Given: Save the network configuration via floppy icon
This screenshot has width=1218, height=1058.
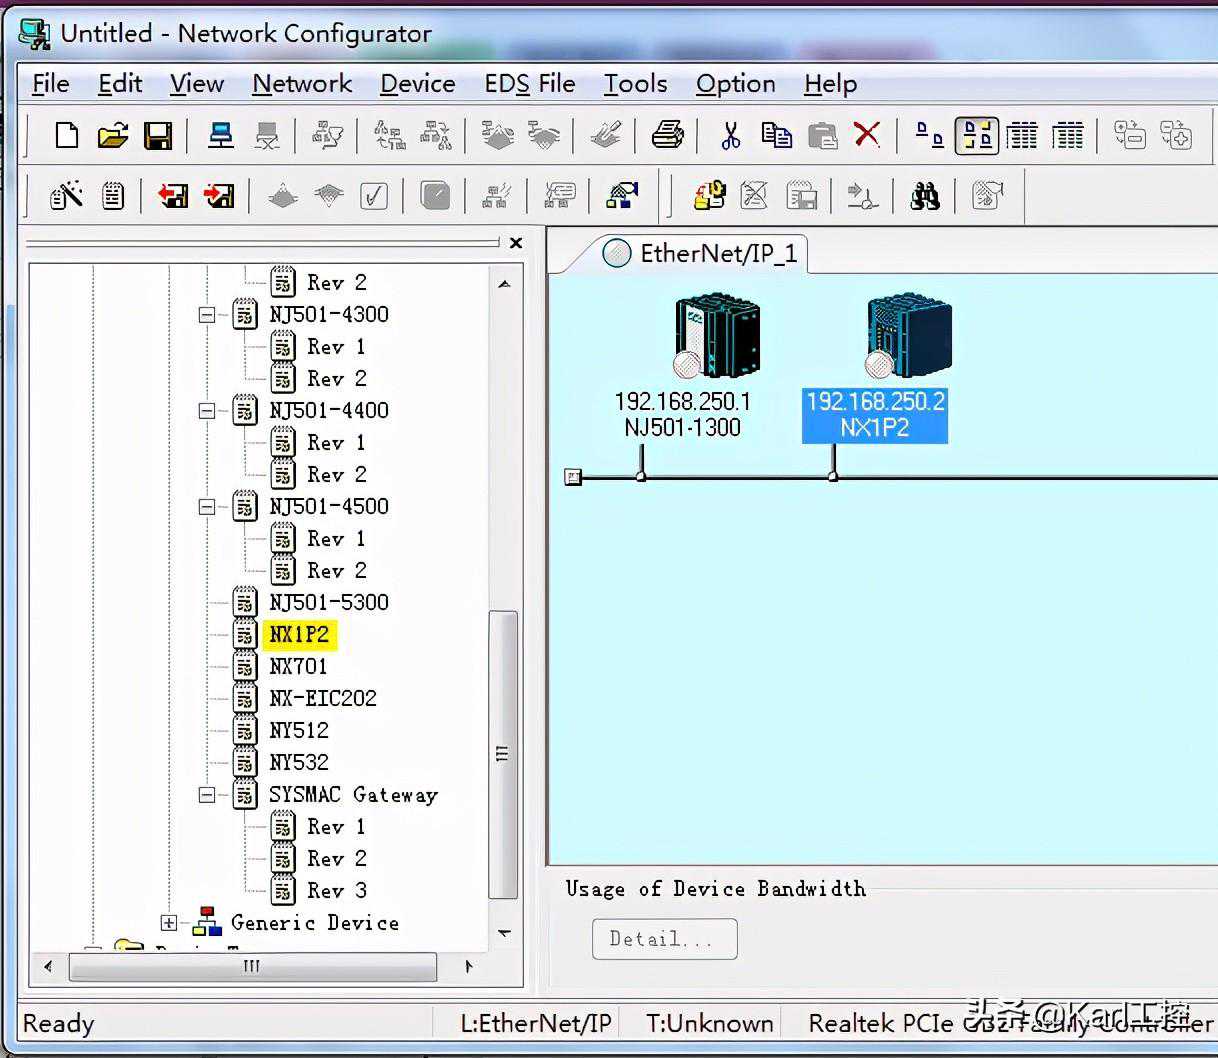Looking at the screenshot, I should tap(158, 135).
